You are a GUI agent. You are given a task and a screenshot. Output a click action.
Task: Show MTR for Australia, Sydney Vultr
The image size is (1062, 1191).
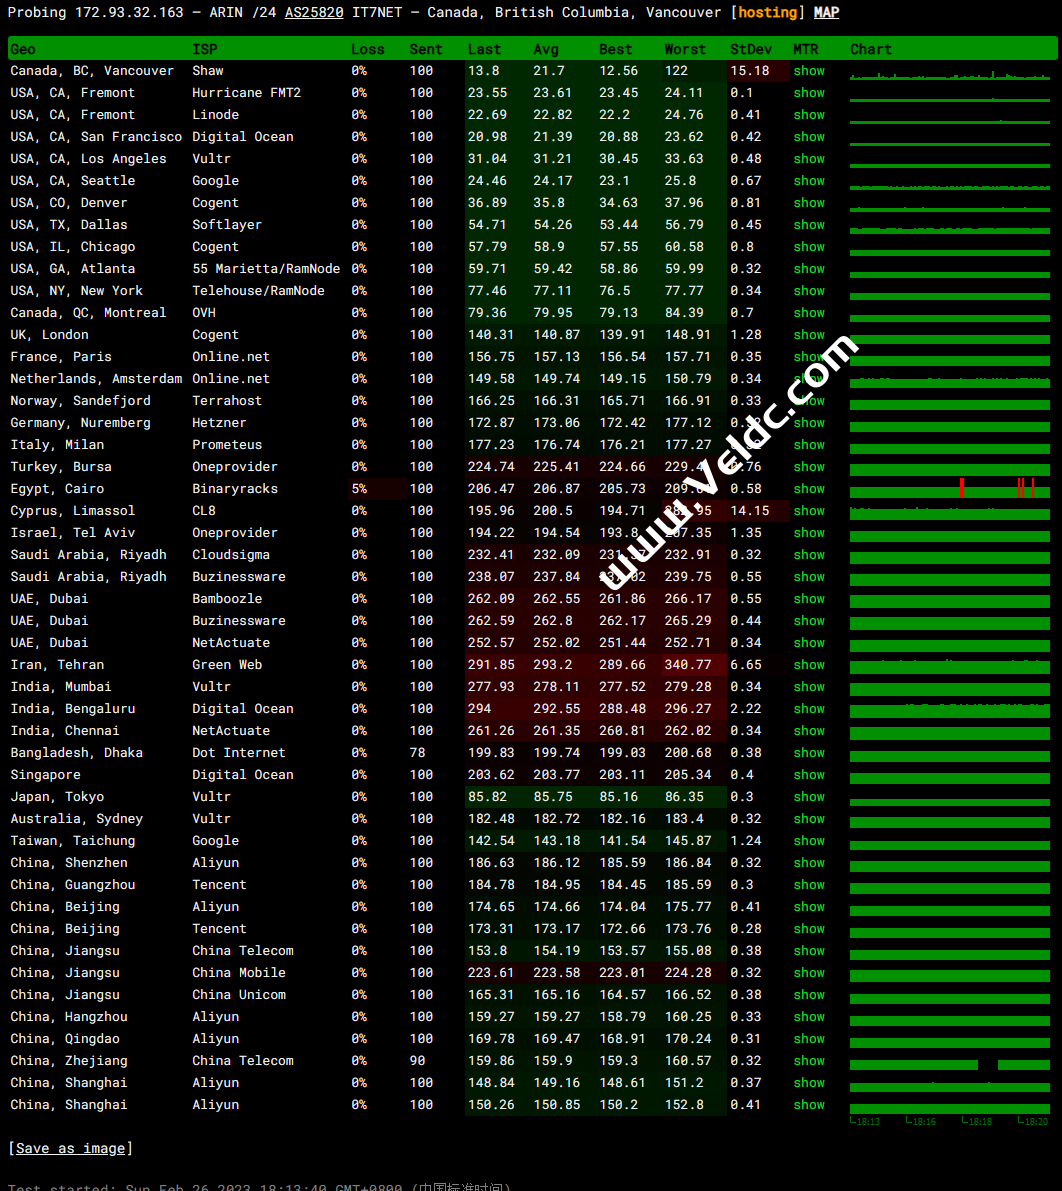pos(809,819)
